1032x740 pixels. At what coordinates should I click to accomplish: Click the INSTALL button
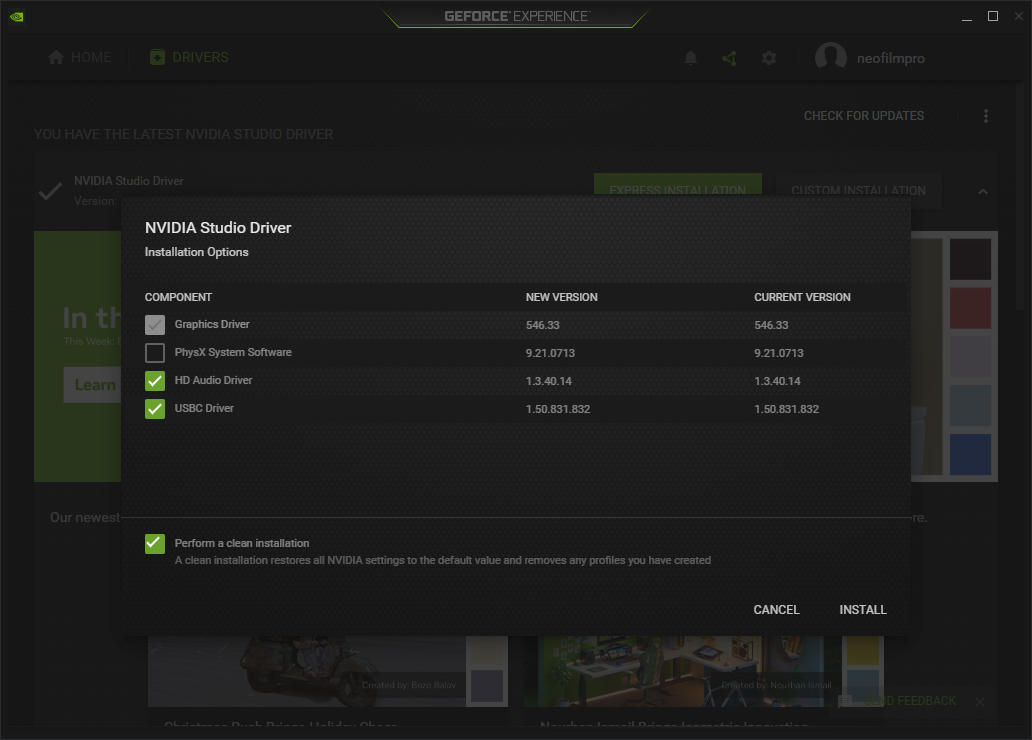(x=862, y=610)
